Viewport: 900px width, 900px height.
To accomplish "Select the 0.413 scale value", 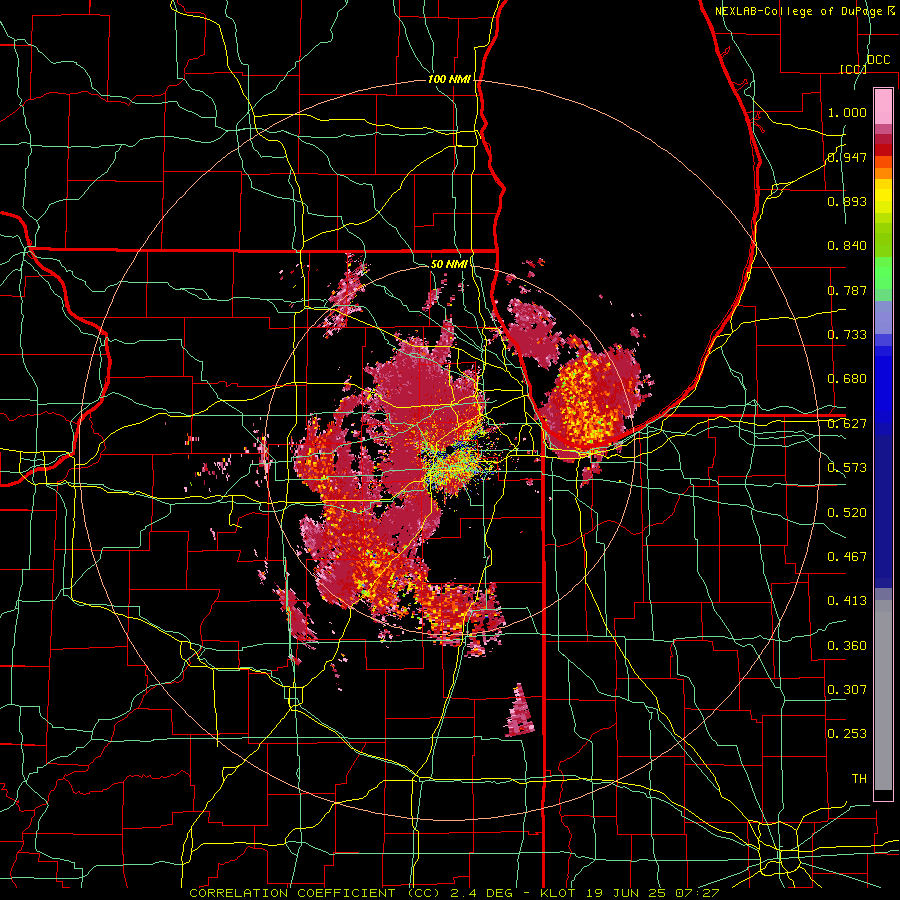I will 847,600.
